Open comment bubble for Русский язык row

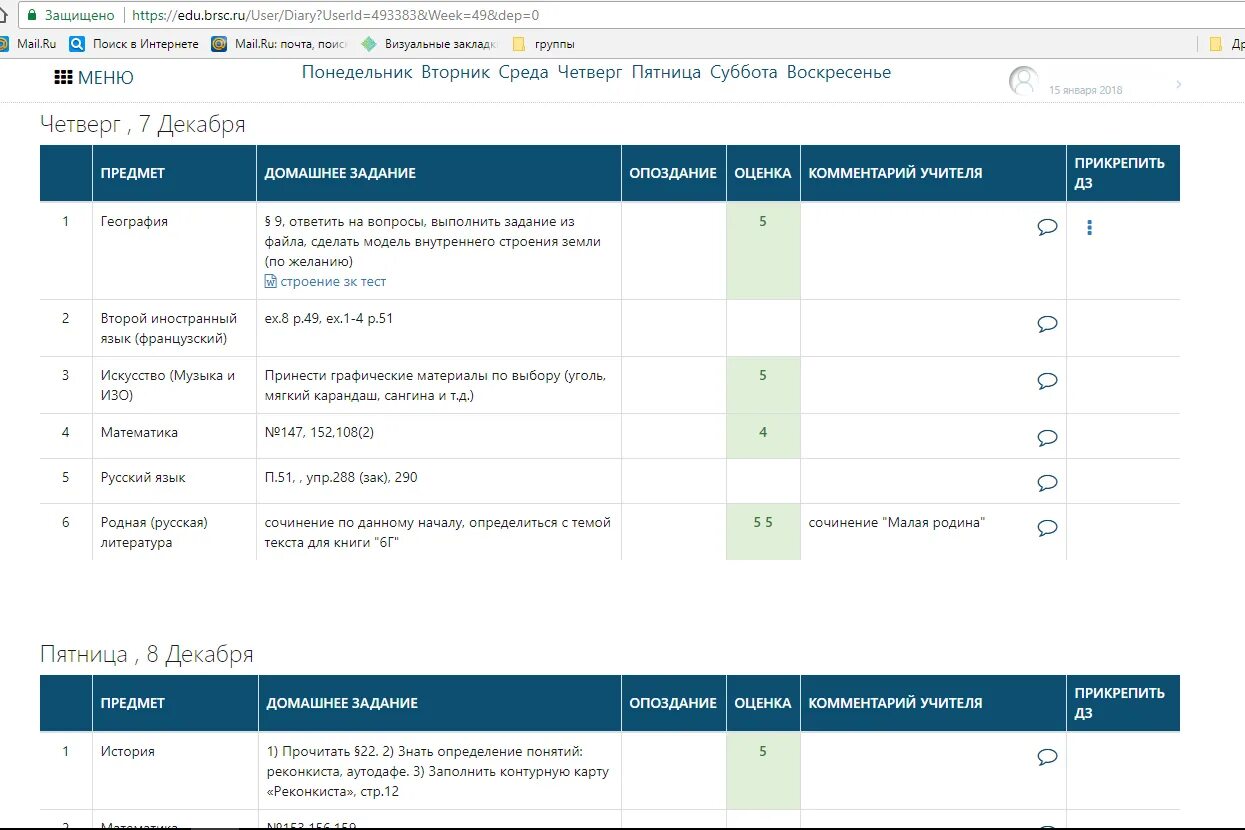point(1047,482)
